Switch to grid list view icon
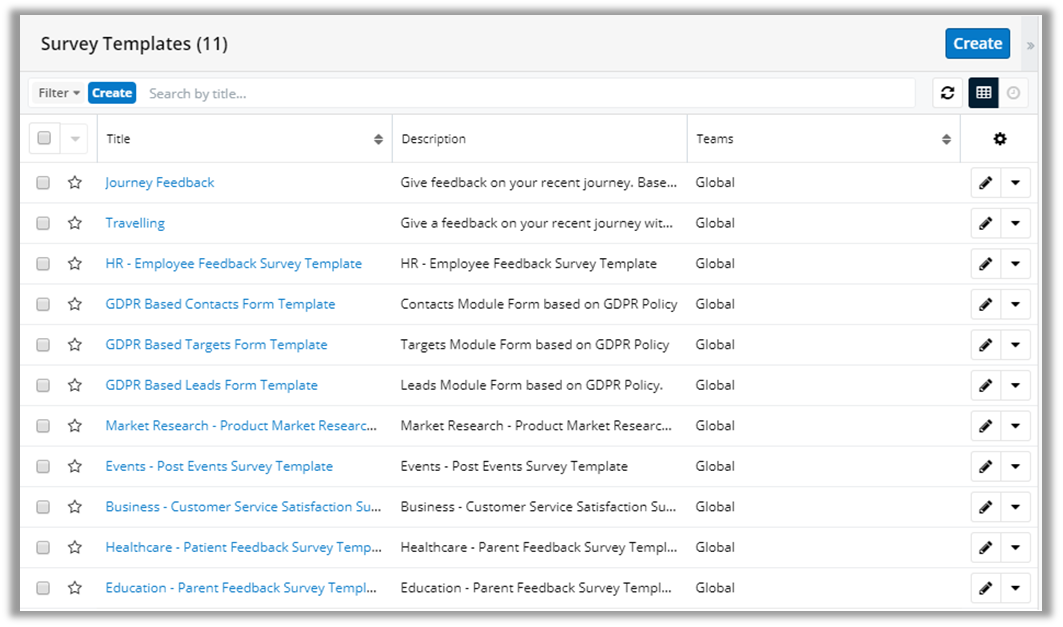The image size is (1063, 627). click(983, 93)
